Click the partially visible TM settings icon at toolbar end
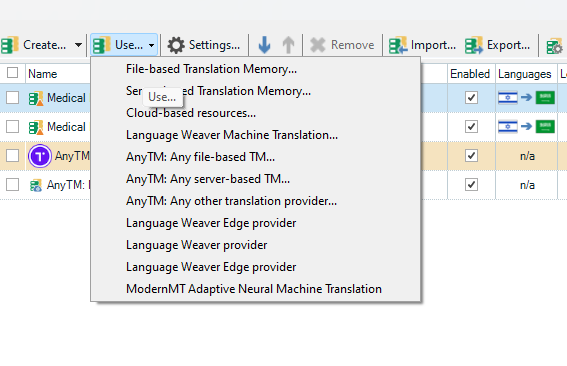Image resolution: width=567 pixels, height=366 pixels. (555, 46)
